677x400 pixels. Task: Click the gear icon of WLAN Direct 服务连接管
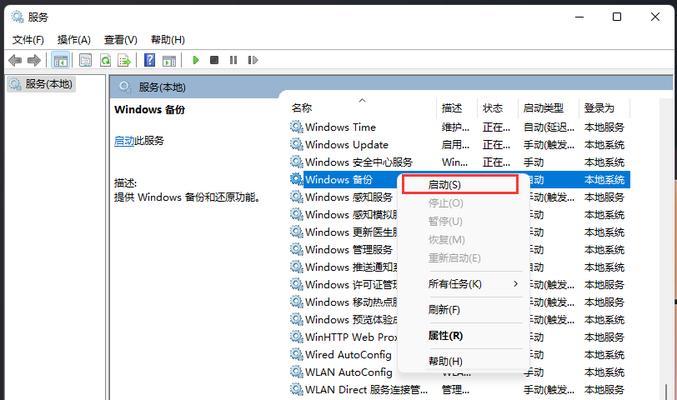(x=297, y=389)
